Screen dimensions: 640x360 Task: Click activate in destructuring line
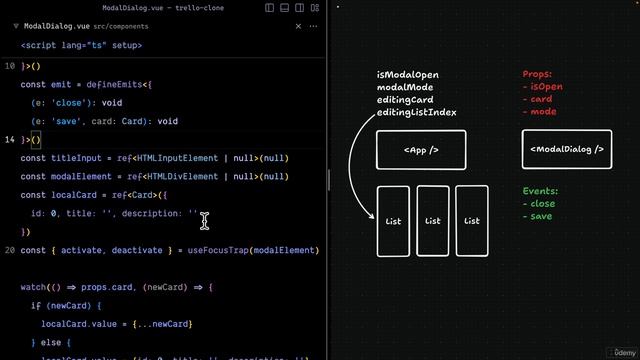(x=81, y=250)
